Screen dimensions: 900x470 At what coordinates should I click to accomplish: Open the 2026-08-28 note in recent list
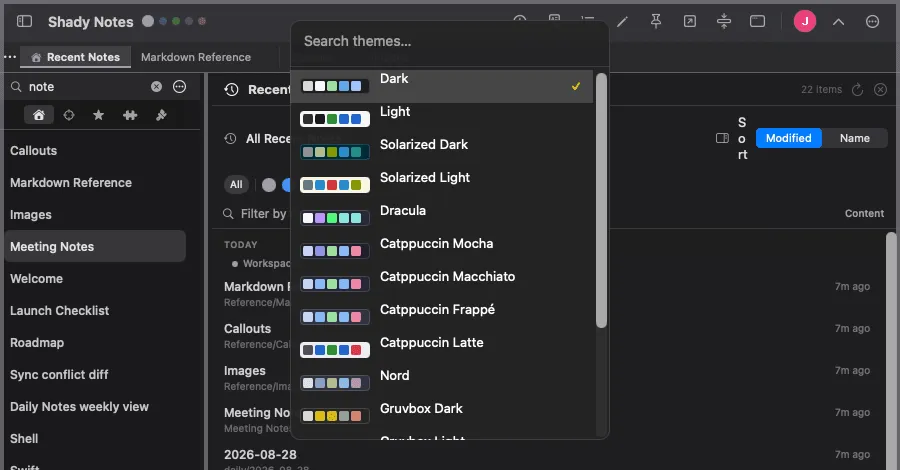click(260, 455)
